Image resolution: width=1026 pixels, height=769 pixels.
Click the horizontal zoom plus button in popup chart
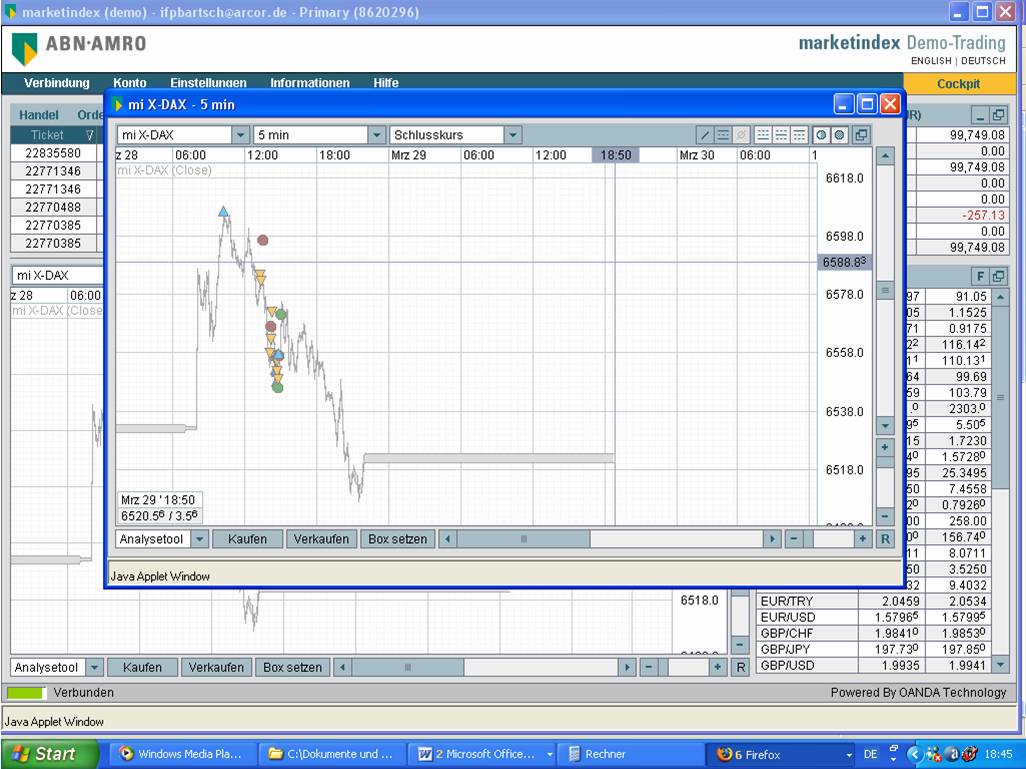[x=862, y=539]
